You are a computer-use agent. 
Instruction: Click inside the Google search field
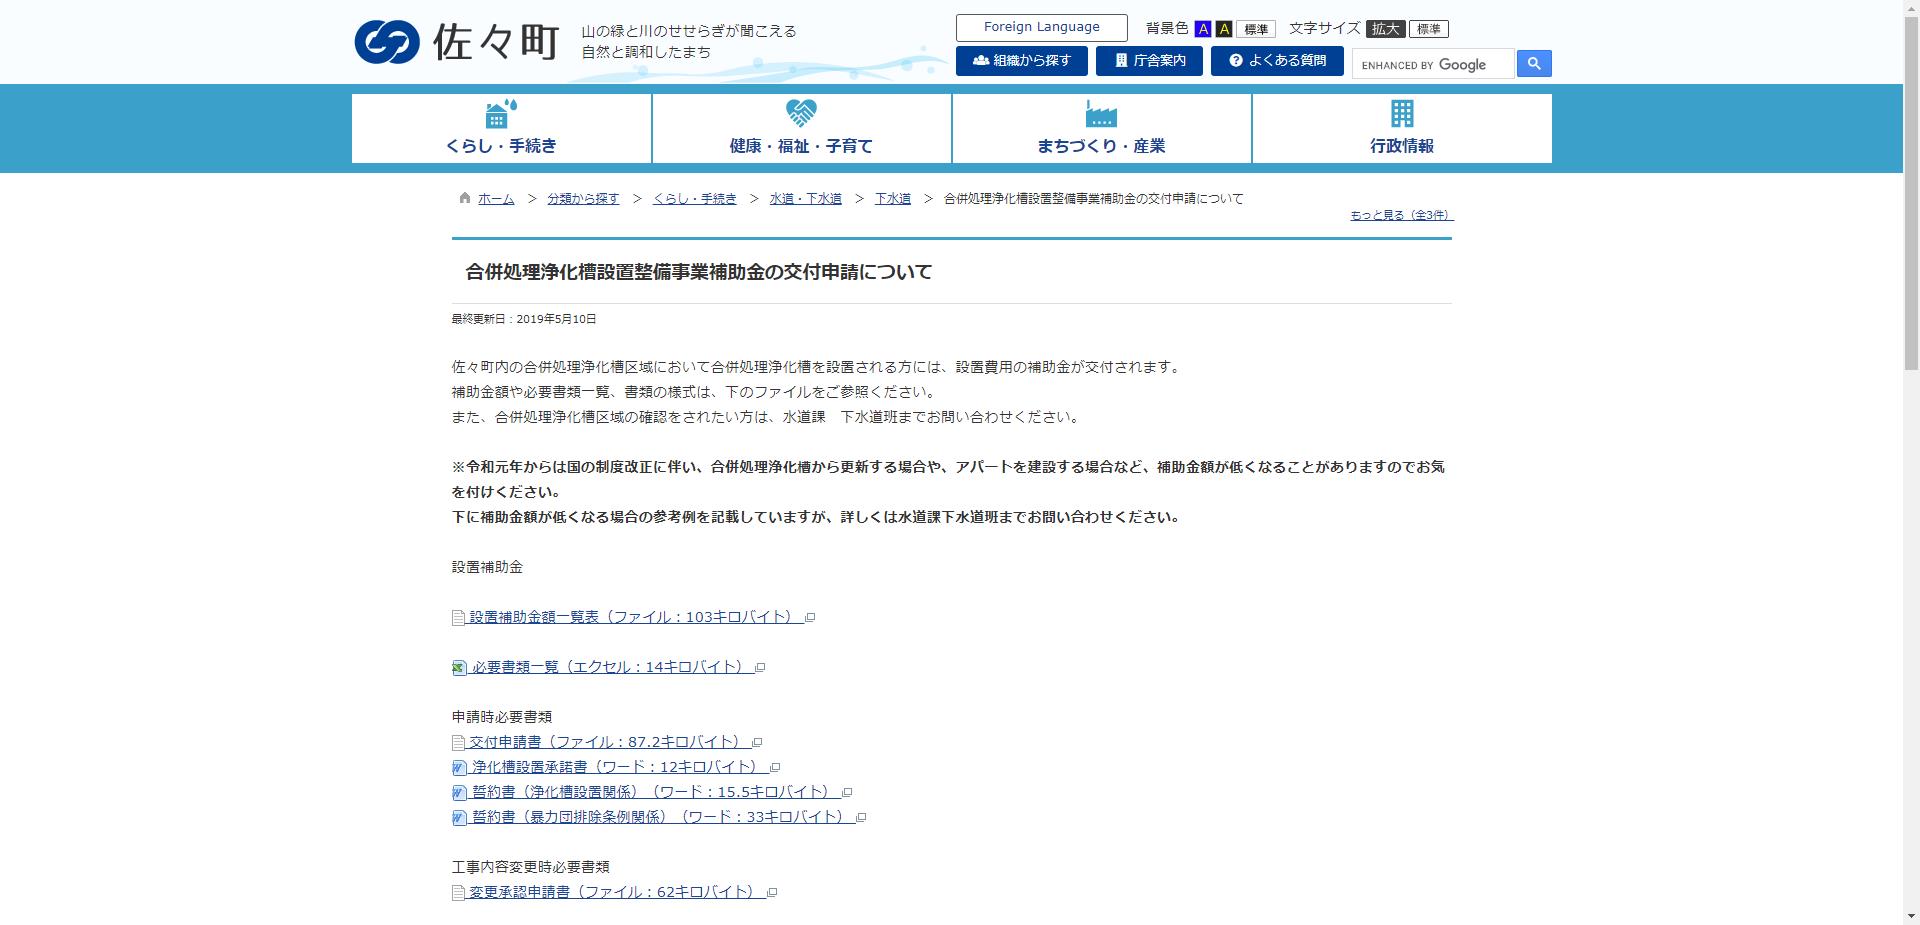click(1430, 64)
